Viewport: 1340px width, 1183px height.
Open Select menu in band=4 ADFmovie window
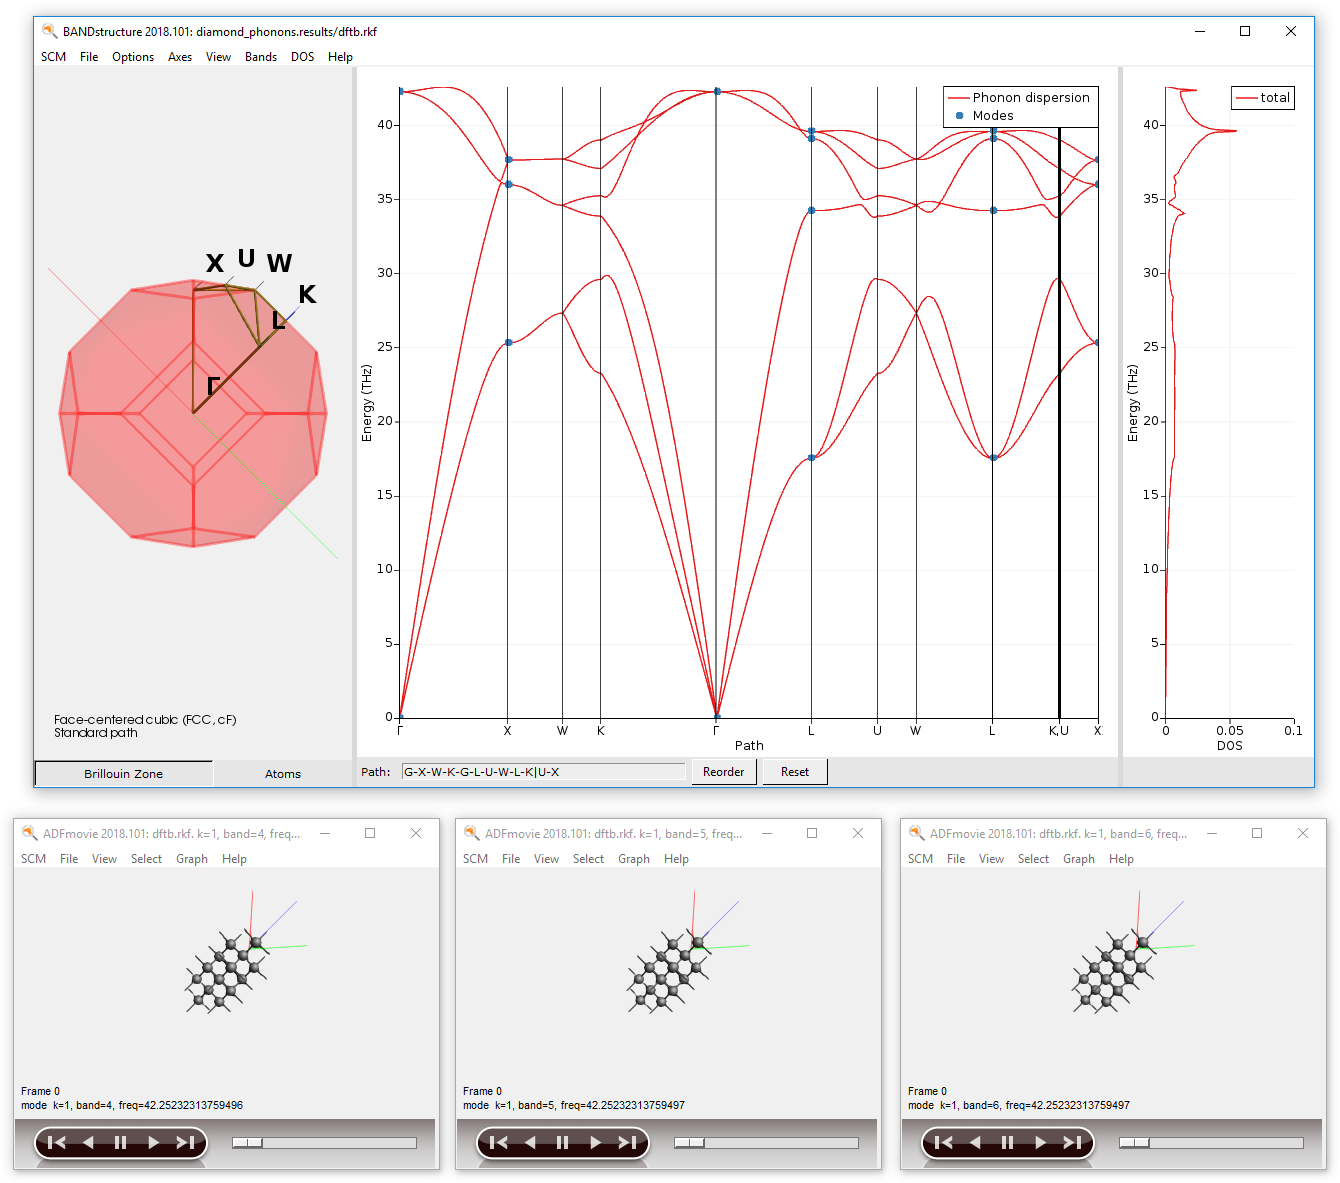pyautogui.click(x=146, y=859)
